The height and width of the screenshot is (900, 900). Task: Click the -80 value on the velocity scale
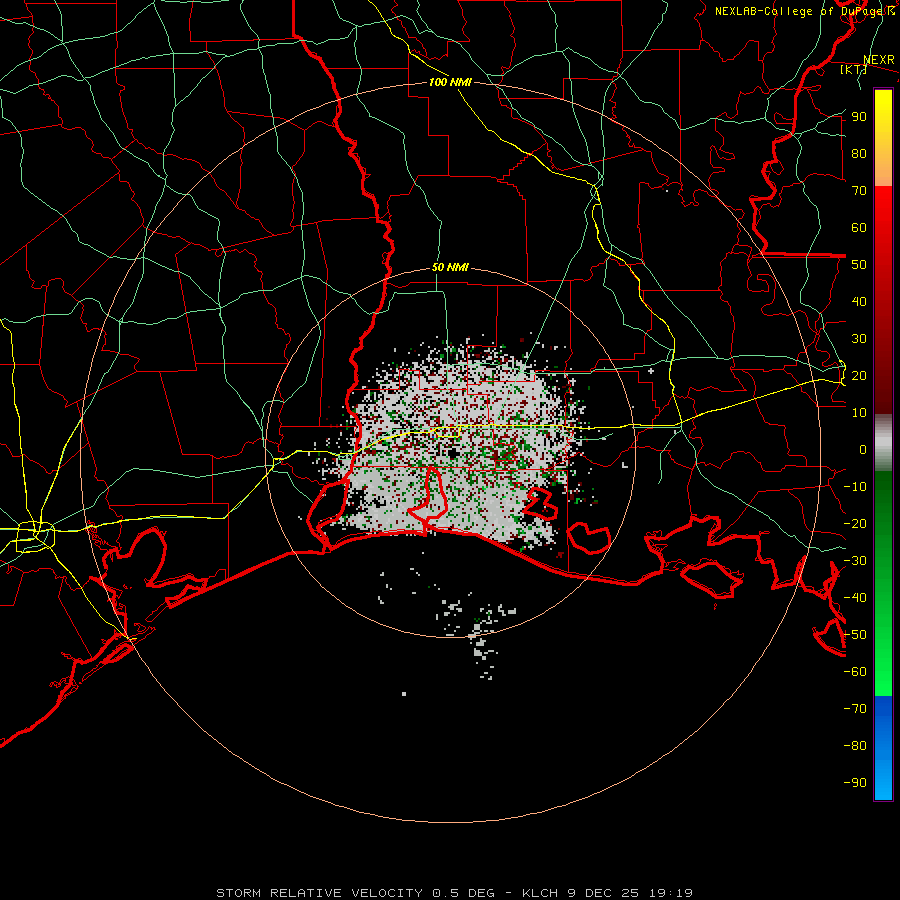[x=855, y=746]
